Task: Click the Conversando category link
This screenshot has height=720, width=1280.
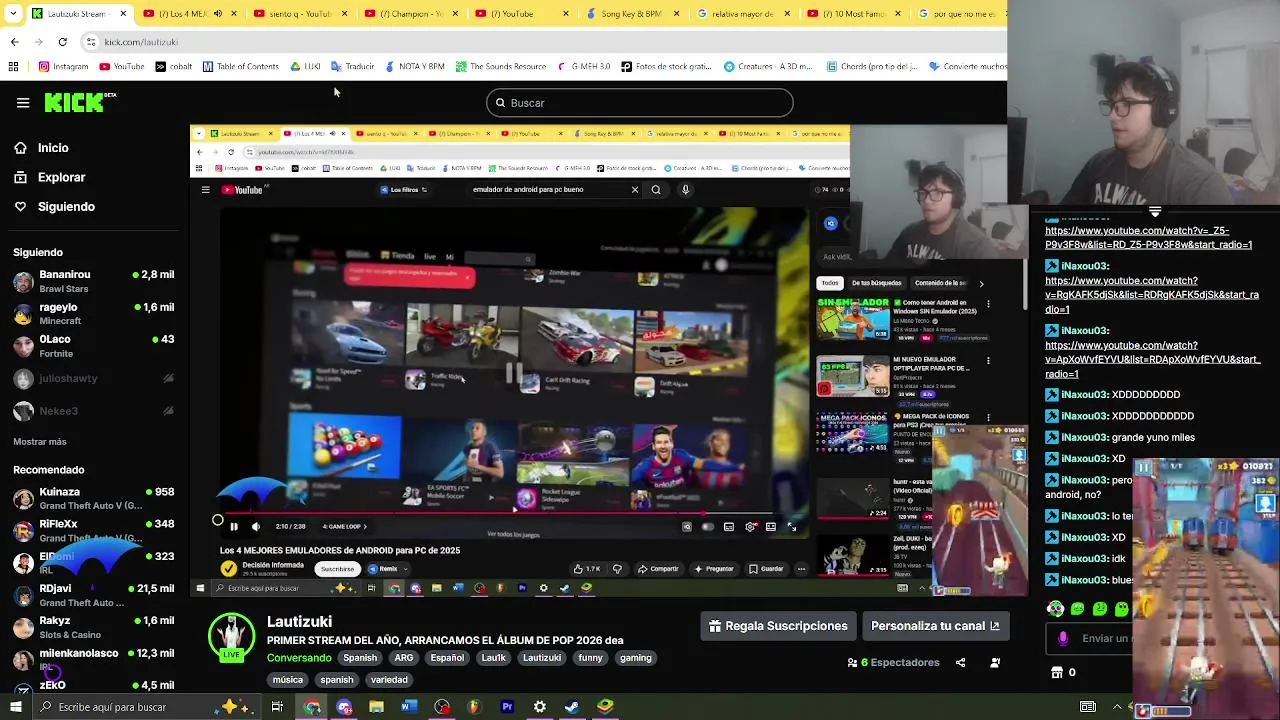Action: 299,658
